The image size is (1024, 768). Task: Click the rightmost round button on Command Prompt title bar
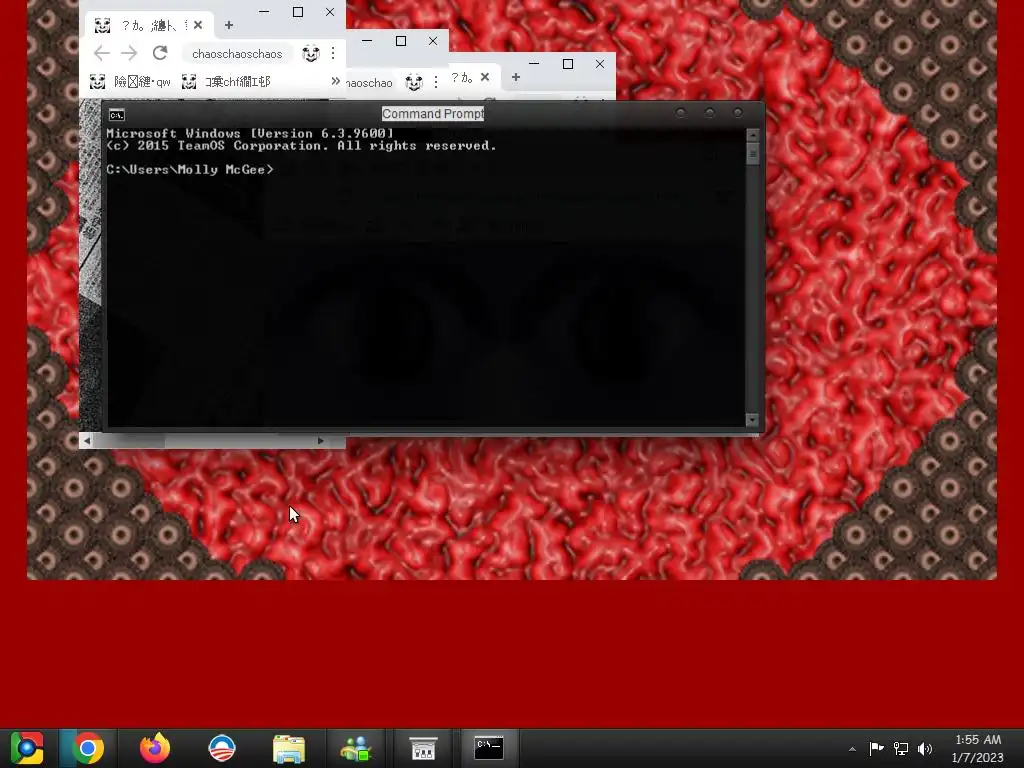click(738, 113)
